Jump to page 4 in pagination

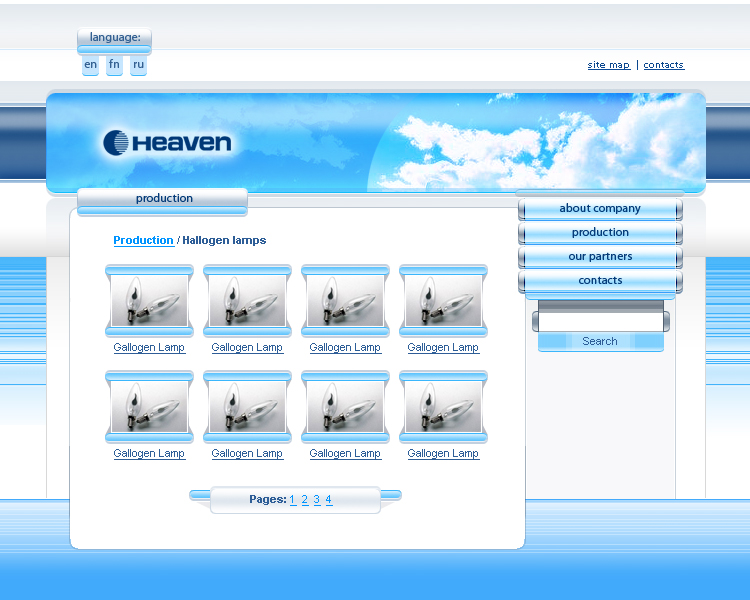328,500
